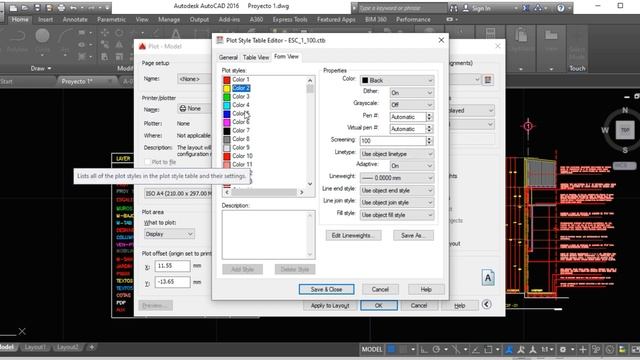Switch to the Table View tab
Screen dimensions: 640x360
[256, 57]
